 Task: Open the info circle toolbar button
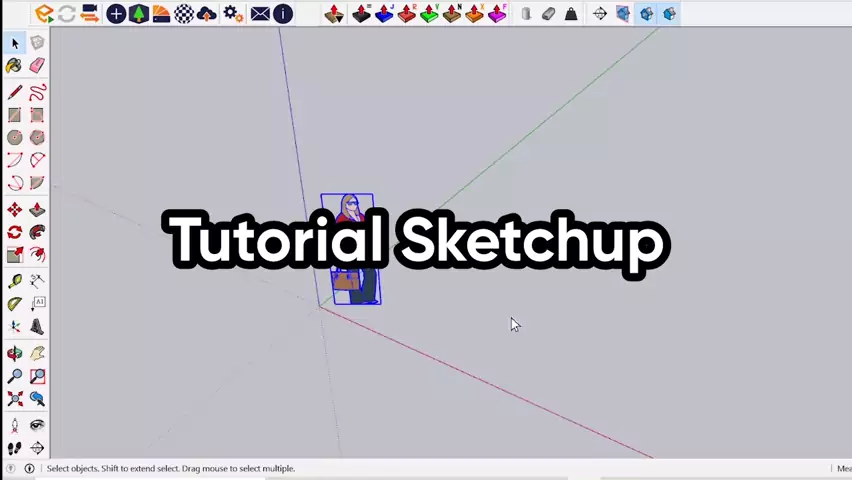pos(283,14)
